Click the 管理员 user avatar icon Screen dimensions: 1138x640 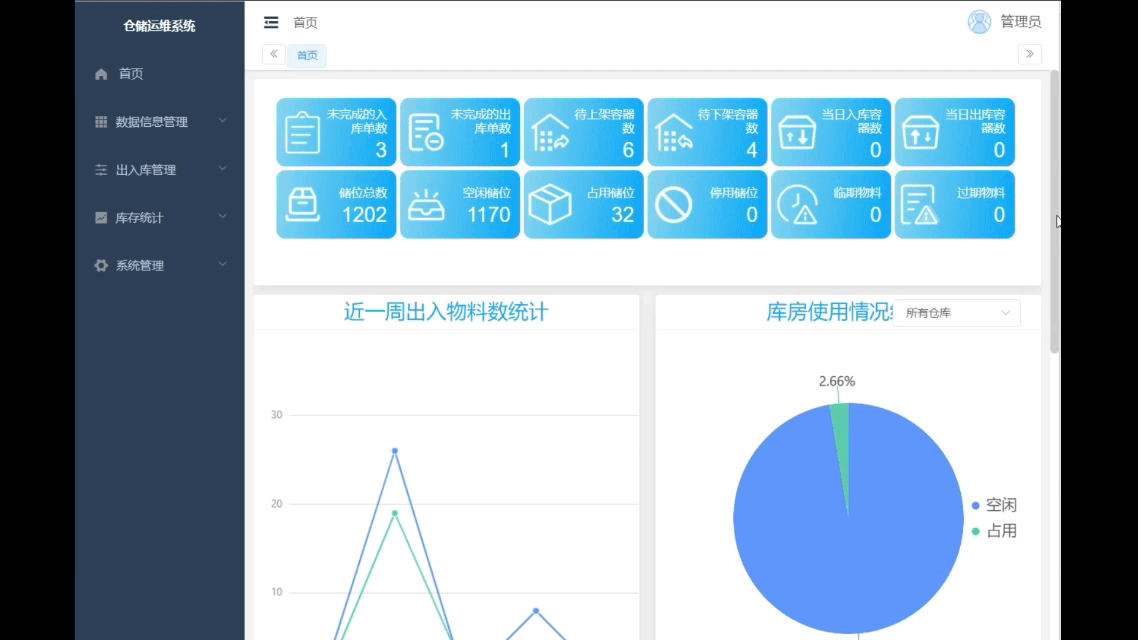979,22
